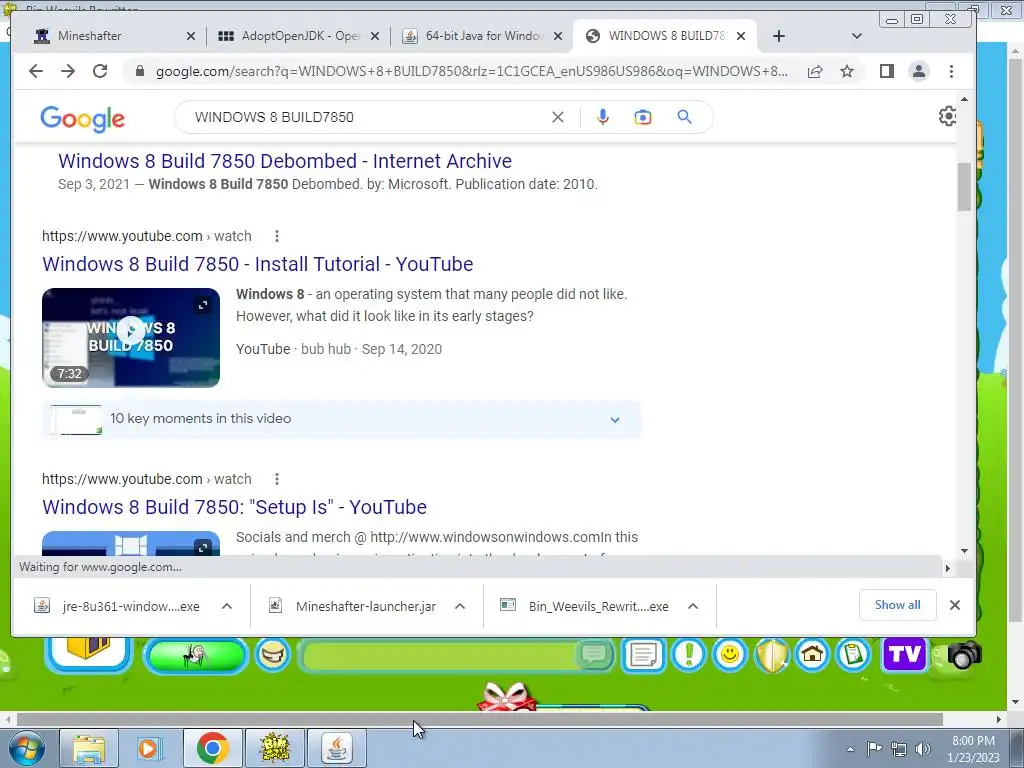1024x768 pixels.
Task: Open a new Chrome tab
Action: 778,36
